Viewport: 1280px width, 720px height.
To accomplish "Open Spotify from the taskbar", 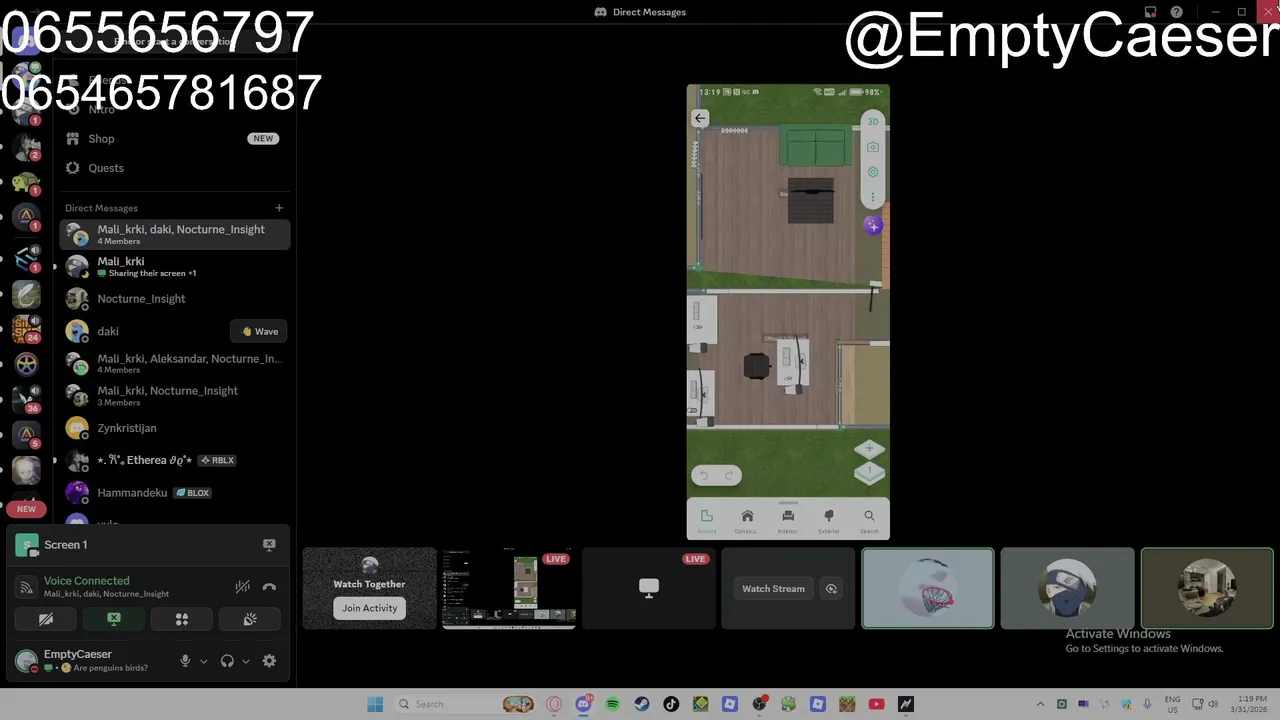I will [613, 704].
